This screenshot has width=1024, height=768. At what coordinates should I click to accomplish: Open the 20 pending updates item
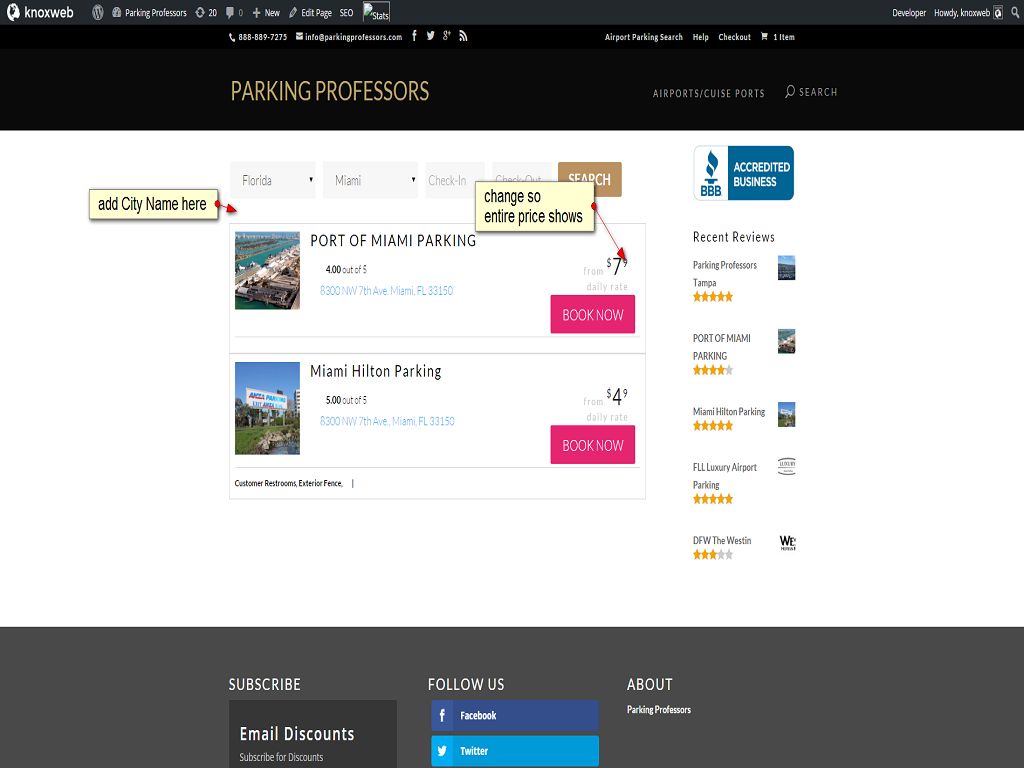pos(206,12)
